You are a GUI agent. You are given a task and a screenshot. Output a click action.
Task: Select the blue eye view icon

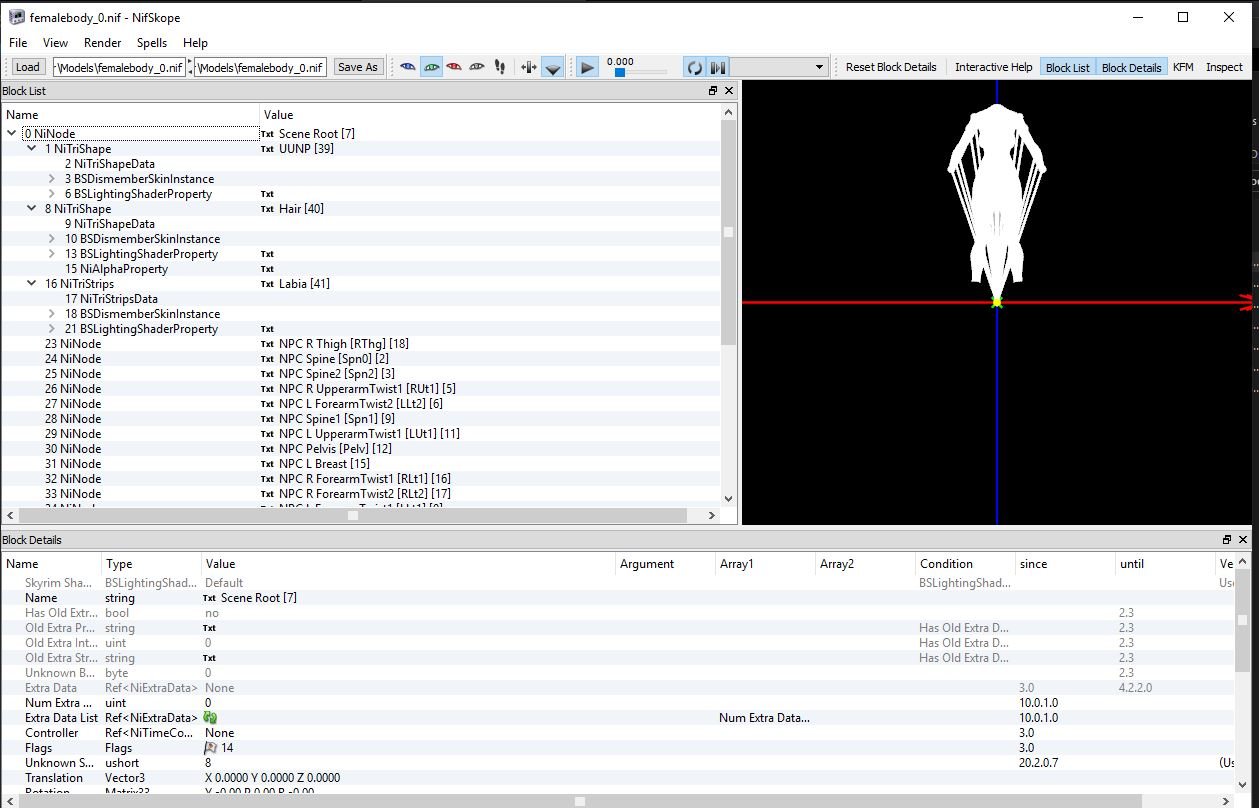coord(407,67)
